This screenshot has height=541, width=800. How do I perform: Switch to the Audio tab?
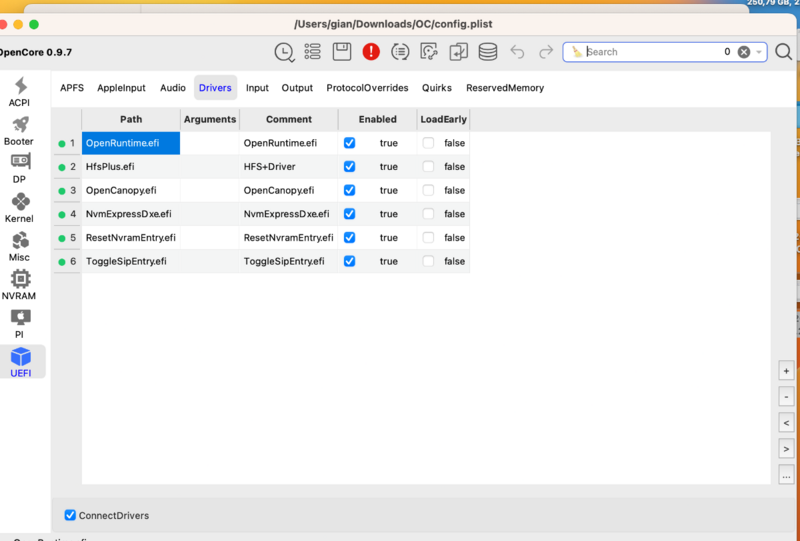173,88
